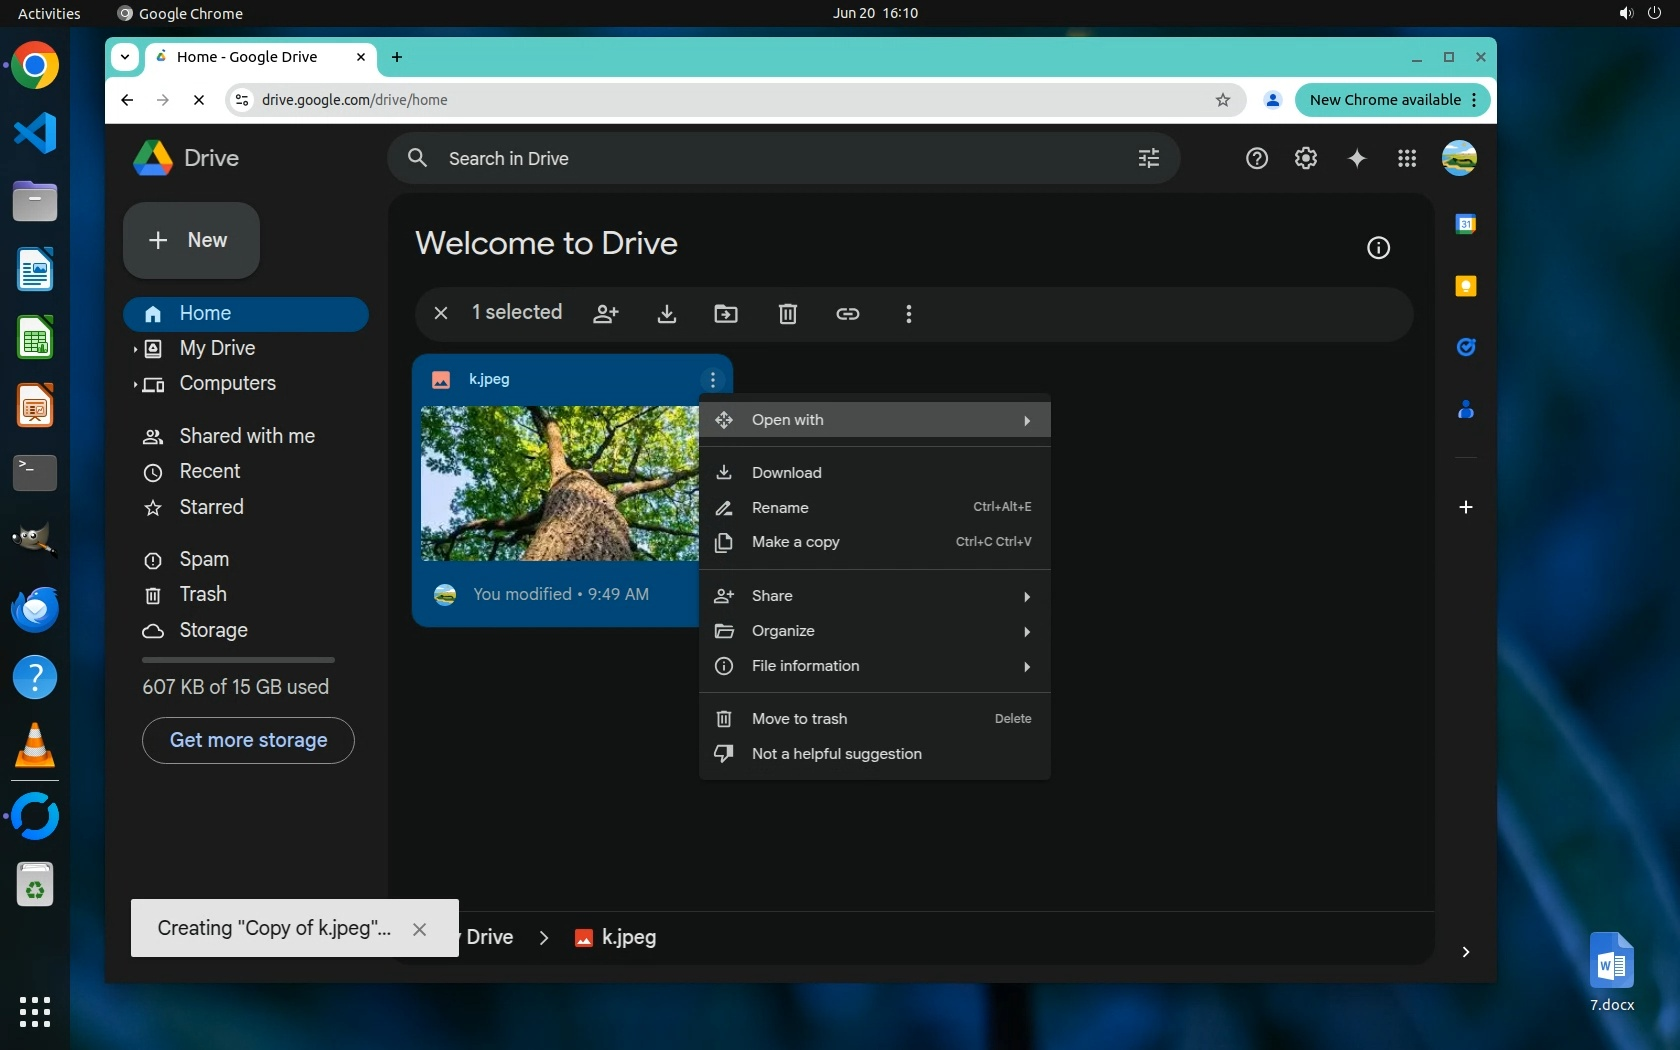Image resolution: width=1680 pixels, height=1050 pixels.
Task: Click the Copy link icon in toolbar
Action: 848,314
